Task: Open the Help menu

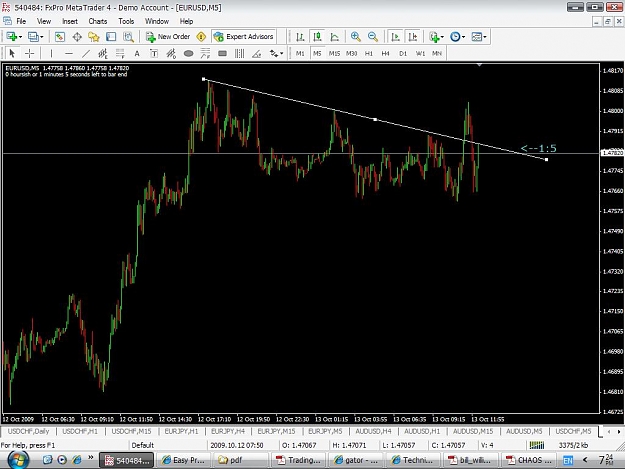Action: 186,22
